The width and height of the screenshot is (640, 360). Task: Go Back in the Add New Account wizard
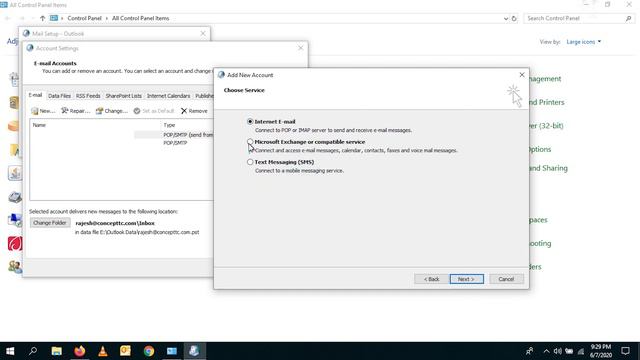[431, 279]
